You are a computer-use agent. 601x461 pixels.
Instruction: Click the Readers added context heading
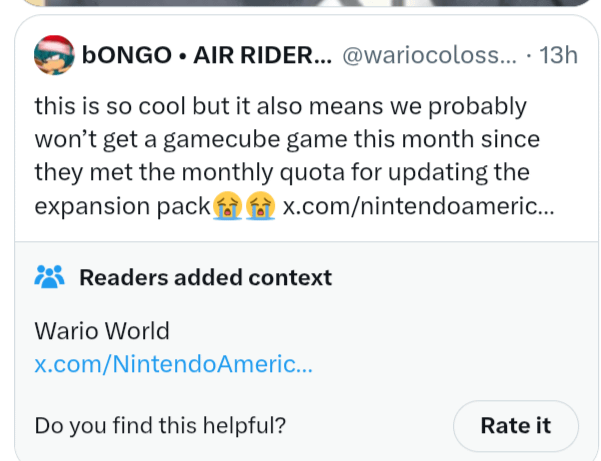click(205, 277)
